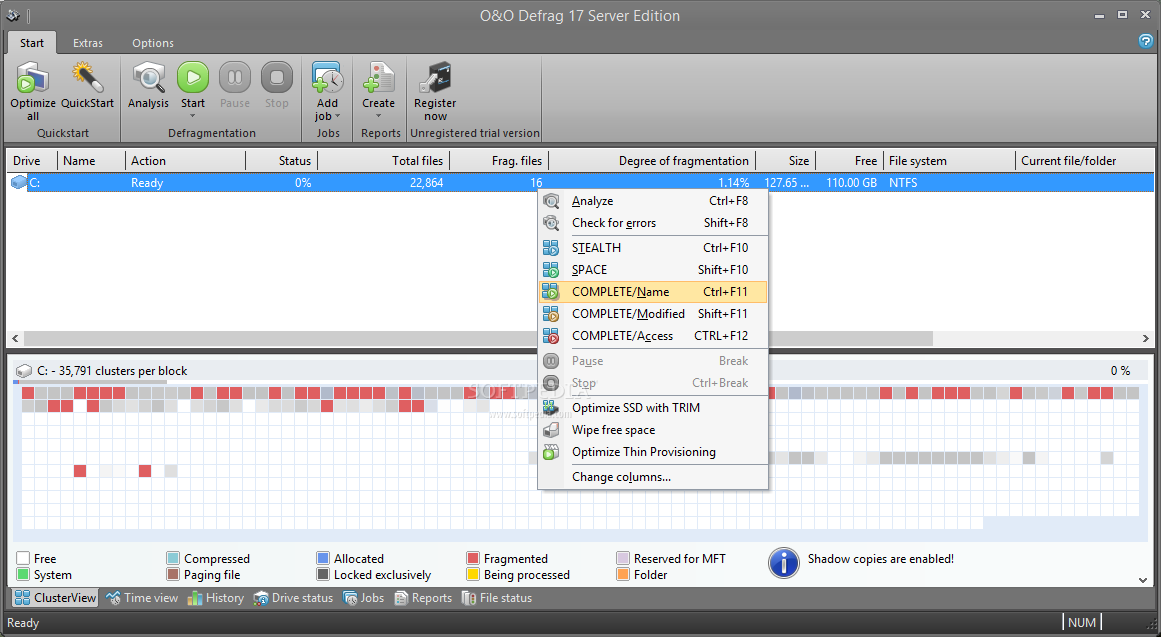Click the Optimize Thin Provisioning icon
Screen dimensions: 1161x637
[x=551, y=452]
